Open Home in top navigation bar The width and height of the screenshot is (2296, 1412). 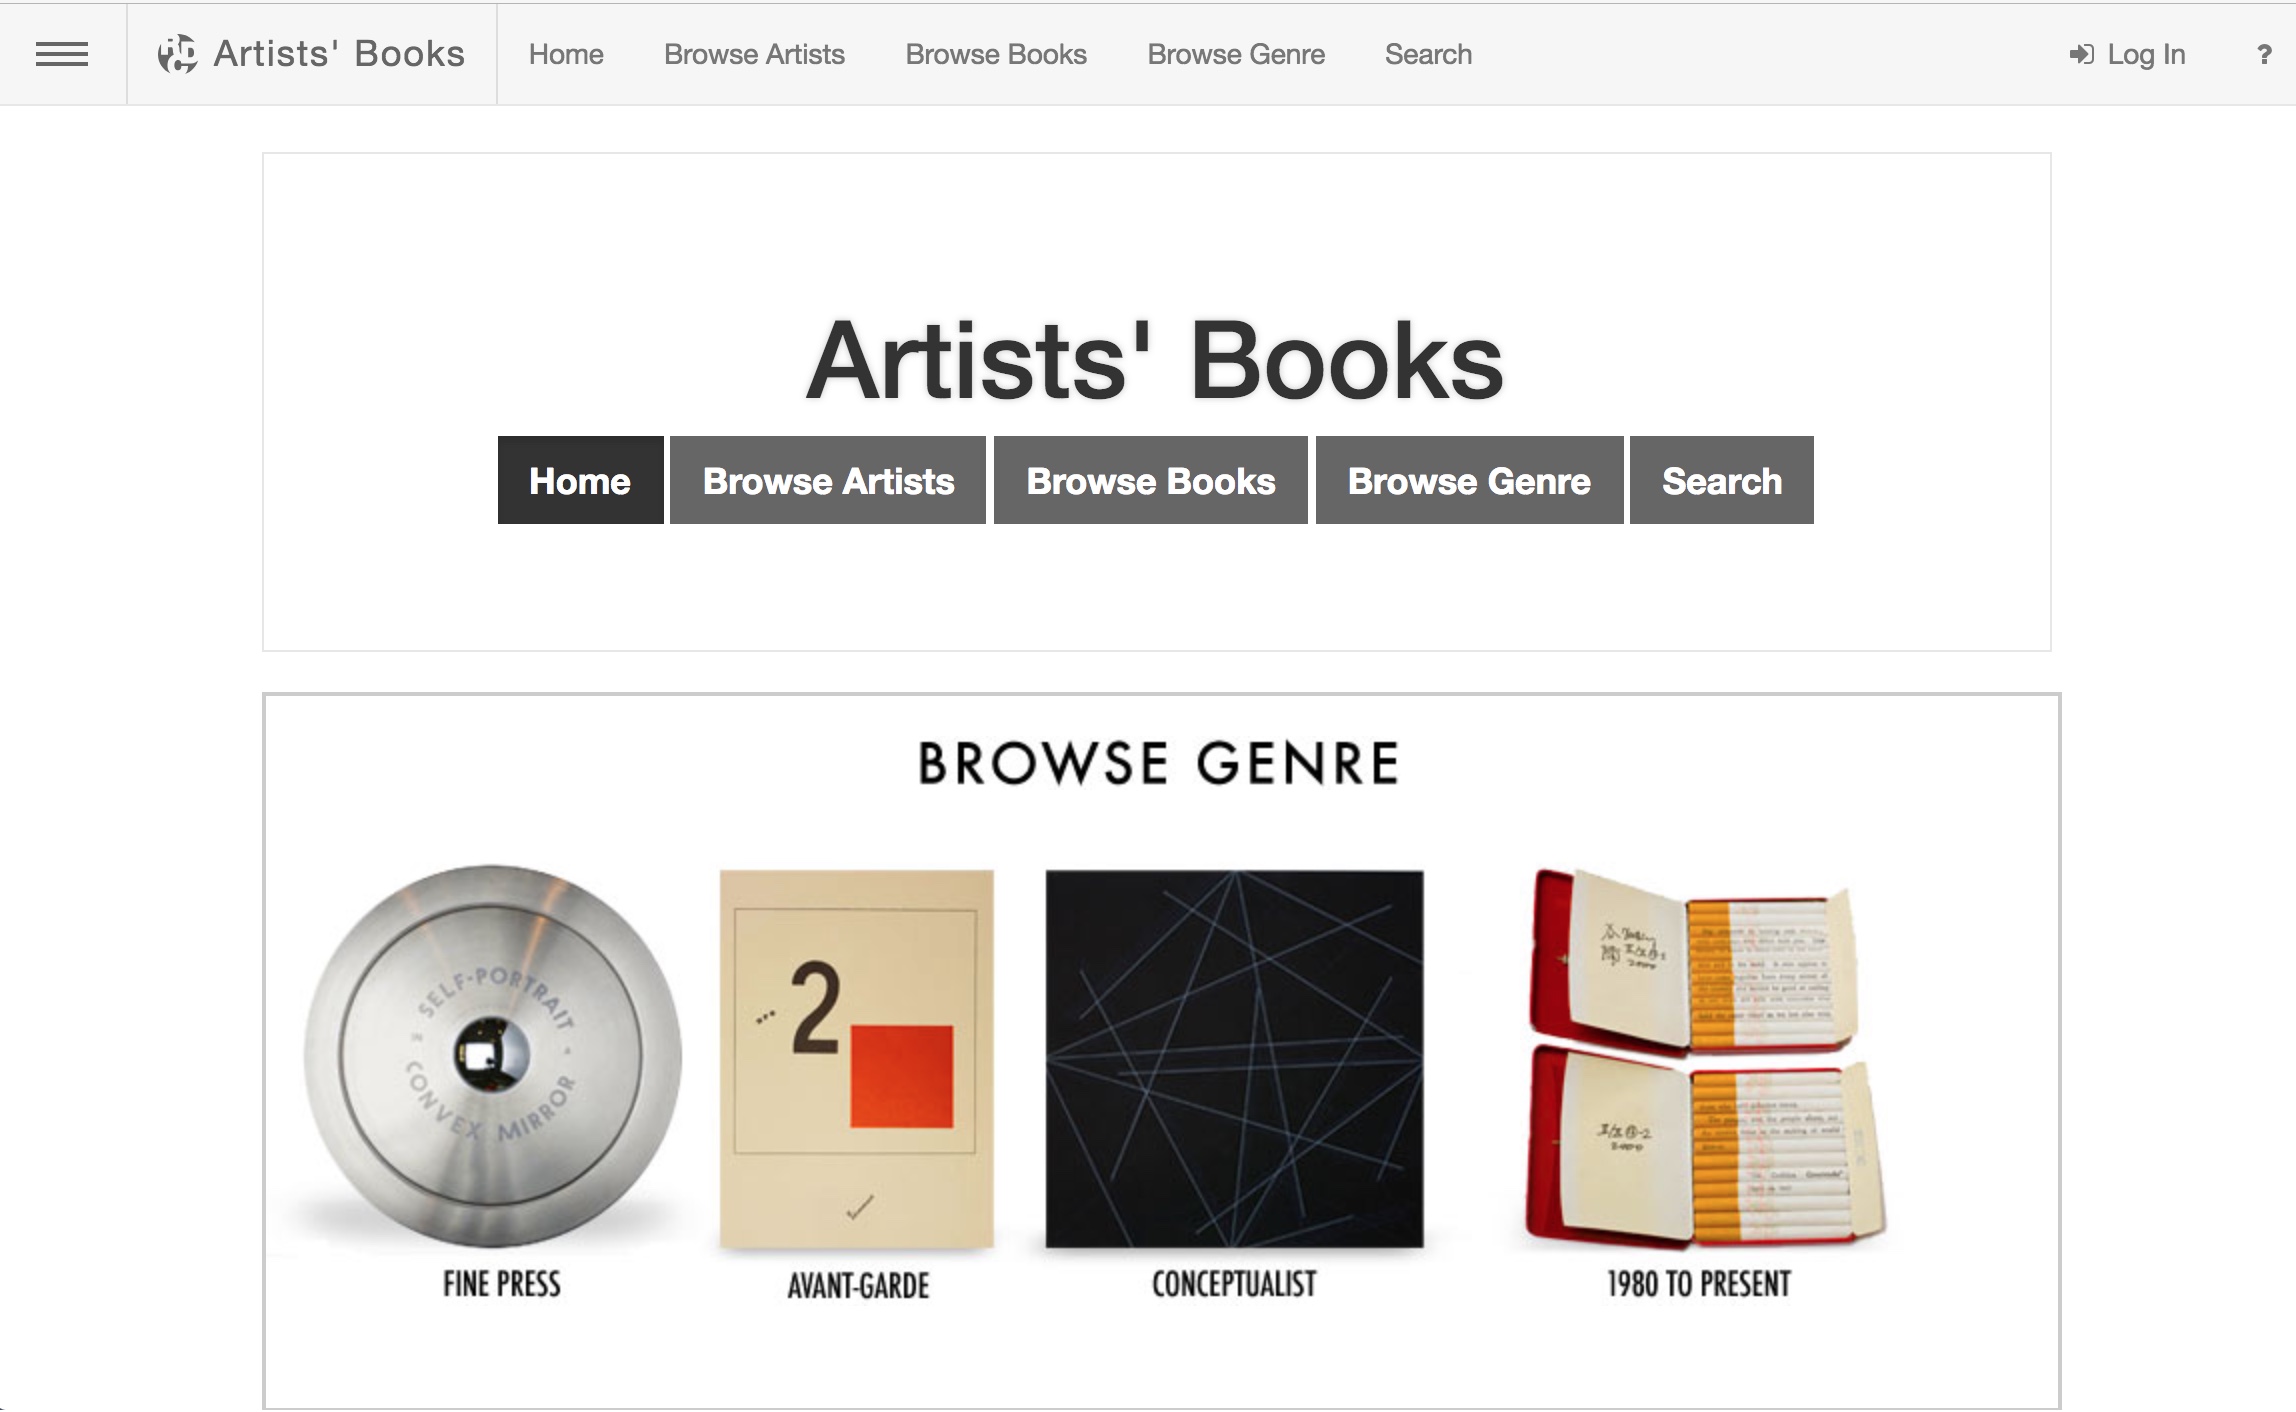coord(566,54)
